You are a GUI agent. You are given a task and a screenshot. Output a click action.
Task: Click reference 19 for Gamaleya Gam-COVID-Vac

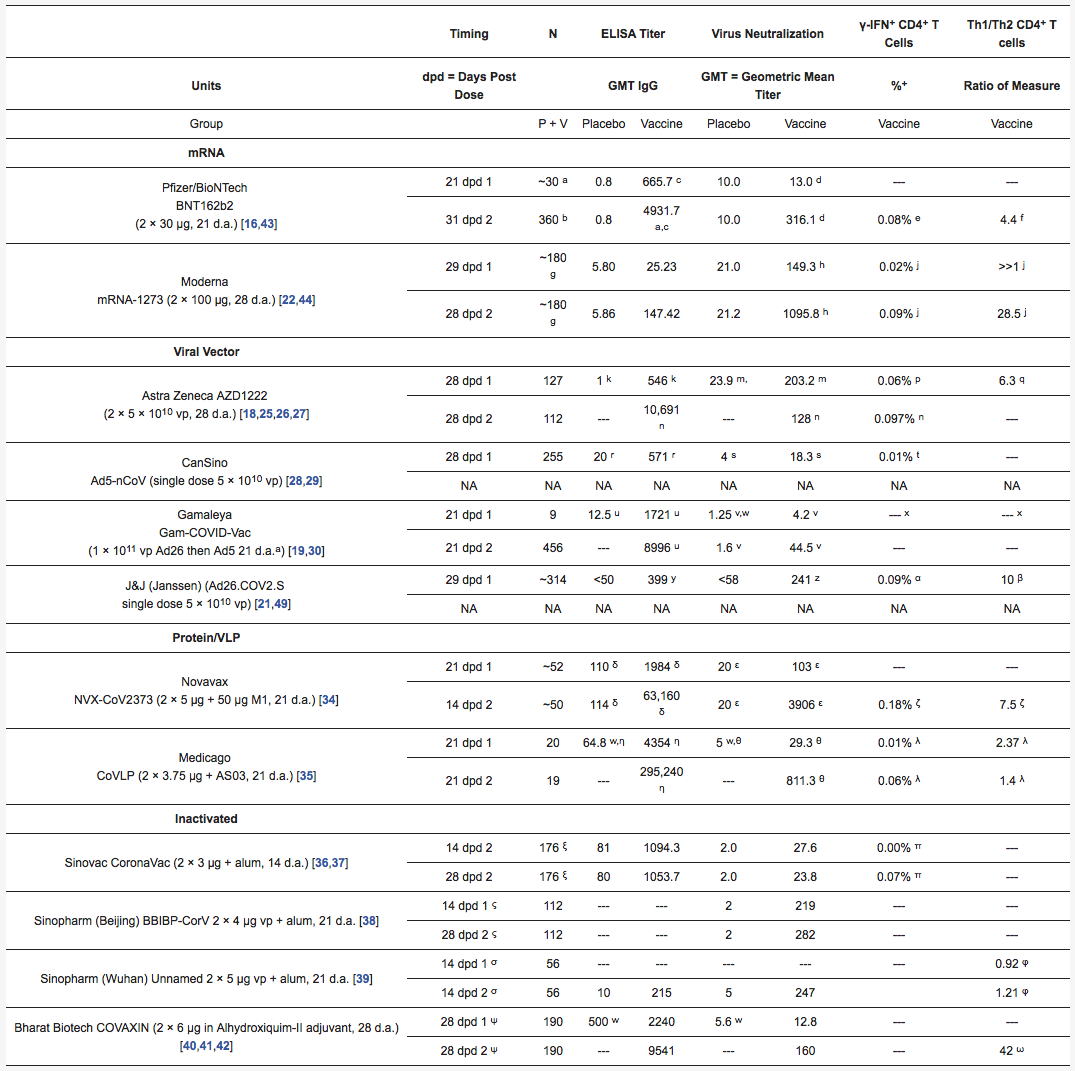298,551
